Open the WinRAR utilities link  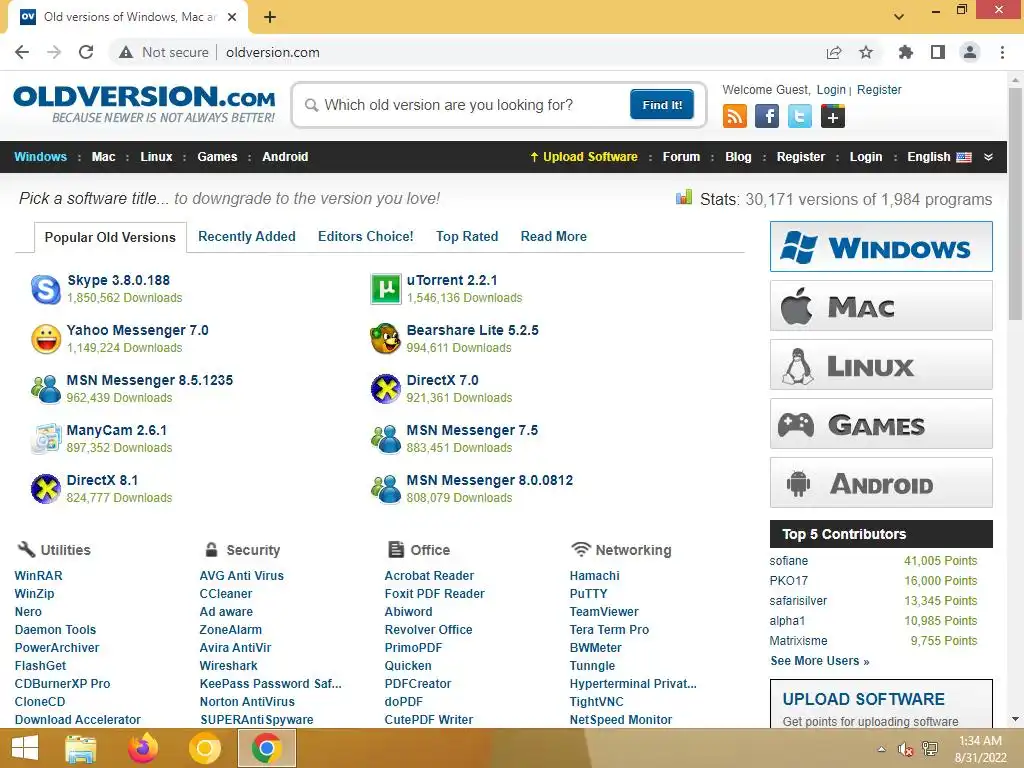39,575
